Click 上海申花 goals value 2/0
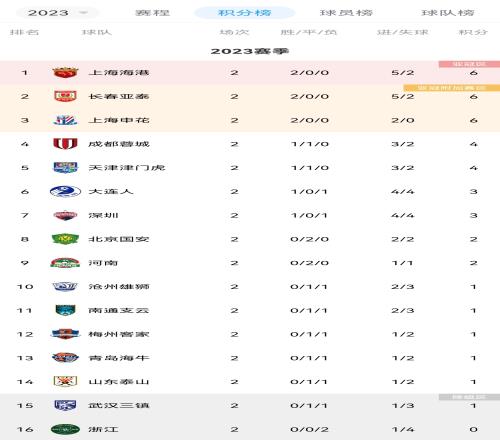 point(403,120)
